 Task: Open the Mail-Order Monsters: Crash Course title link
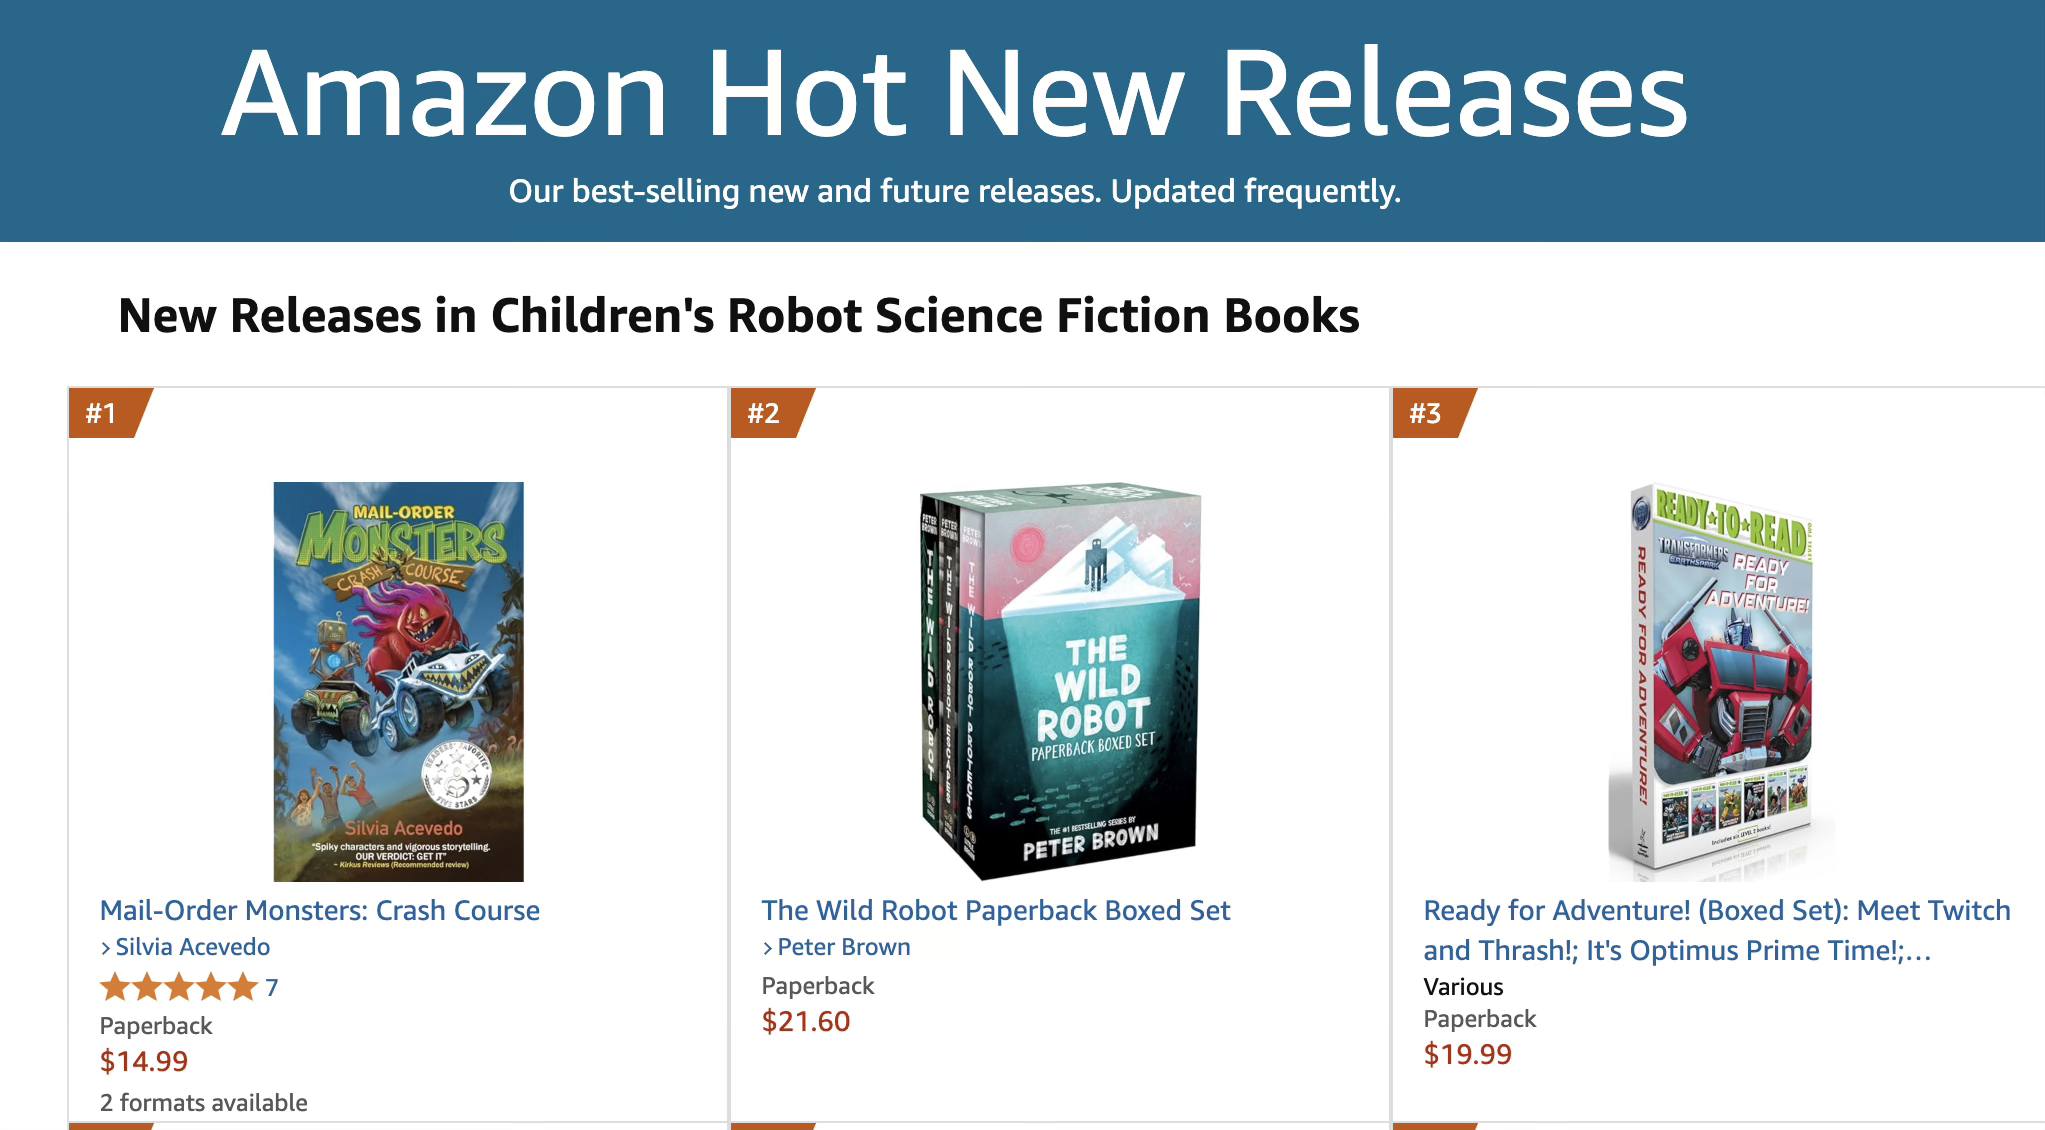pos(319,910)
